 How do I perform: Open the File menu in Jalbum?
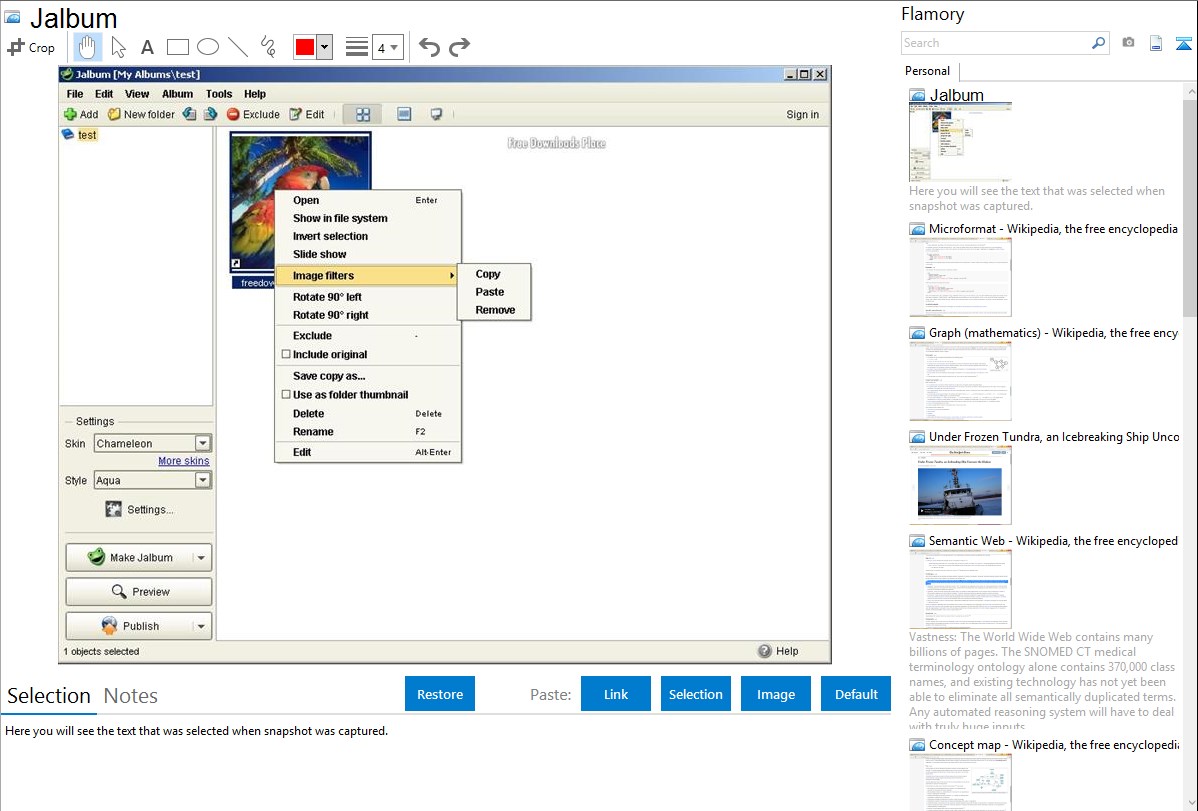click(x=75, y=94)
